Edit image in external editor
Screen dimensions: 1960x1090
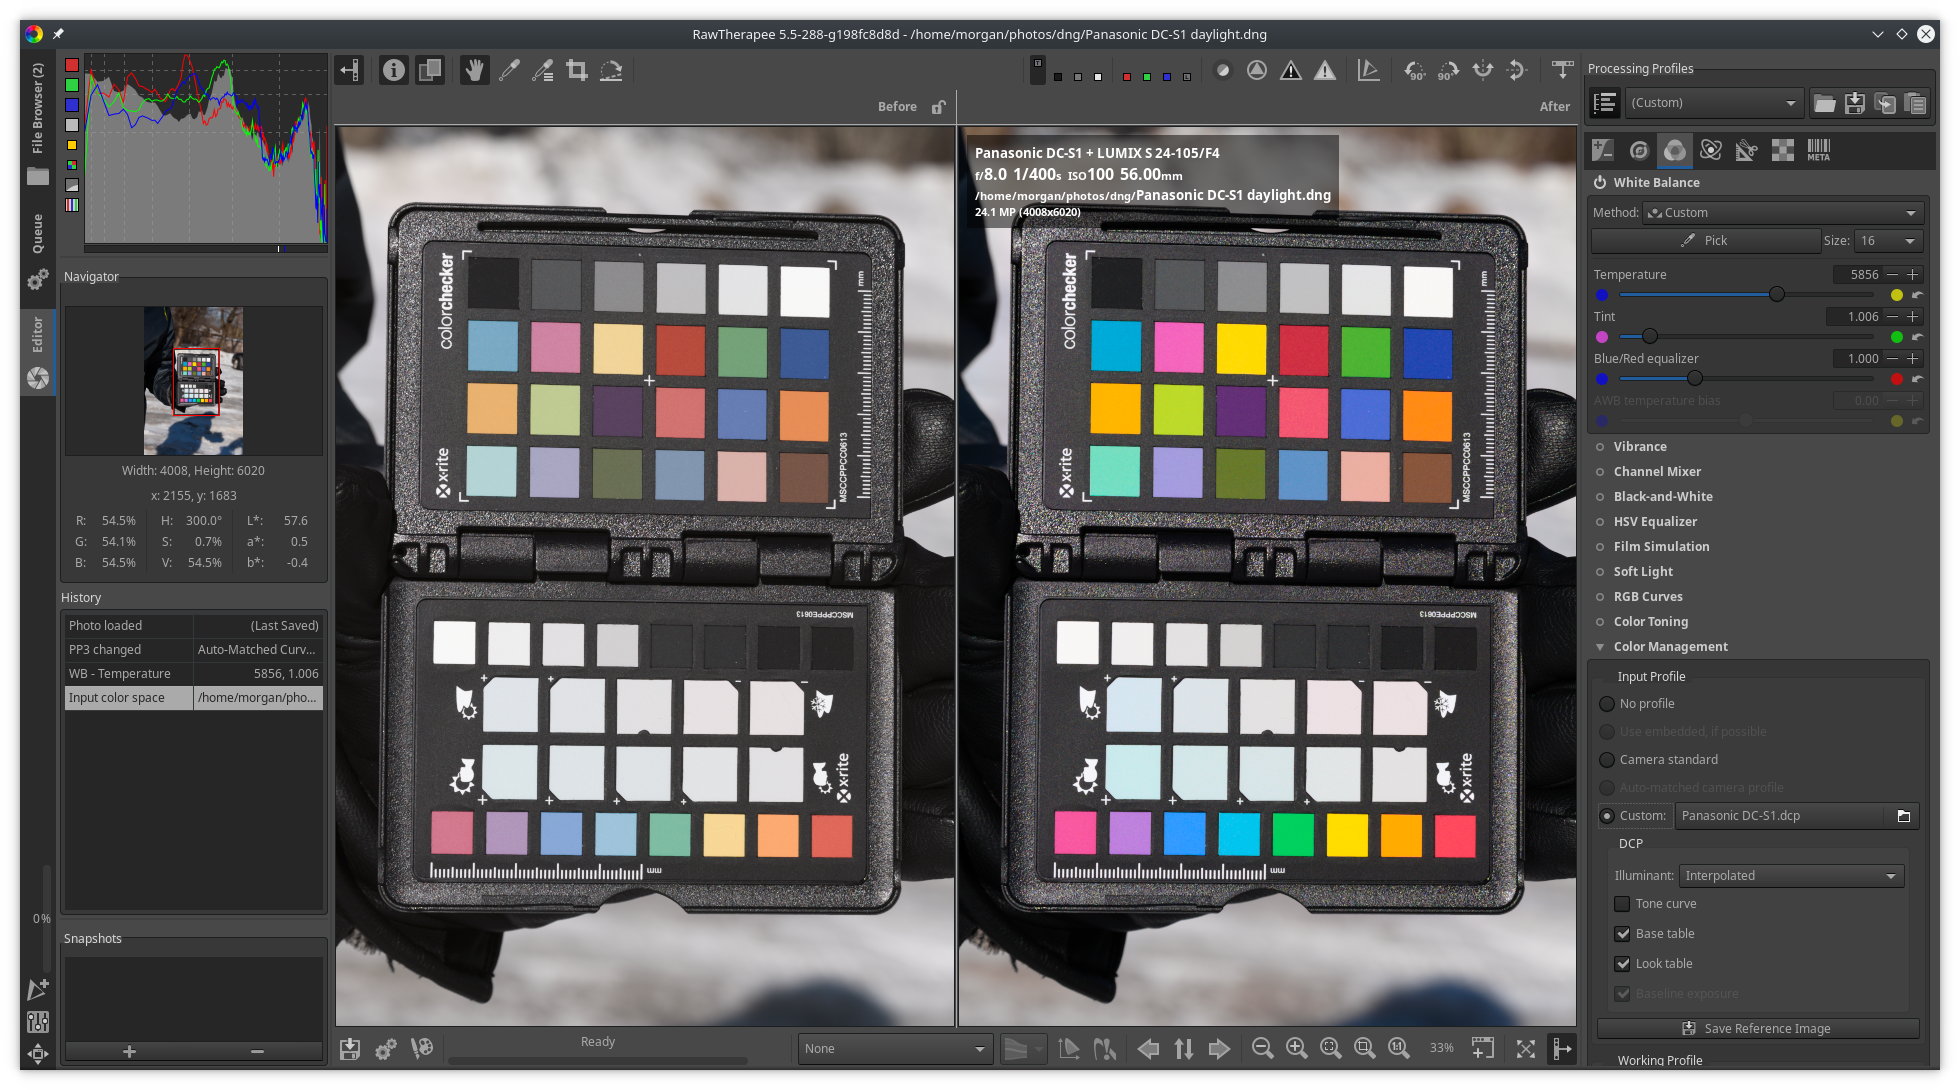422,1049
